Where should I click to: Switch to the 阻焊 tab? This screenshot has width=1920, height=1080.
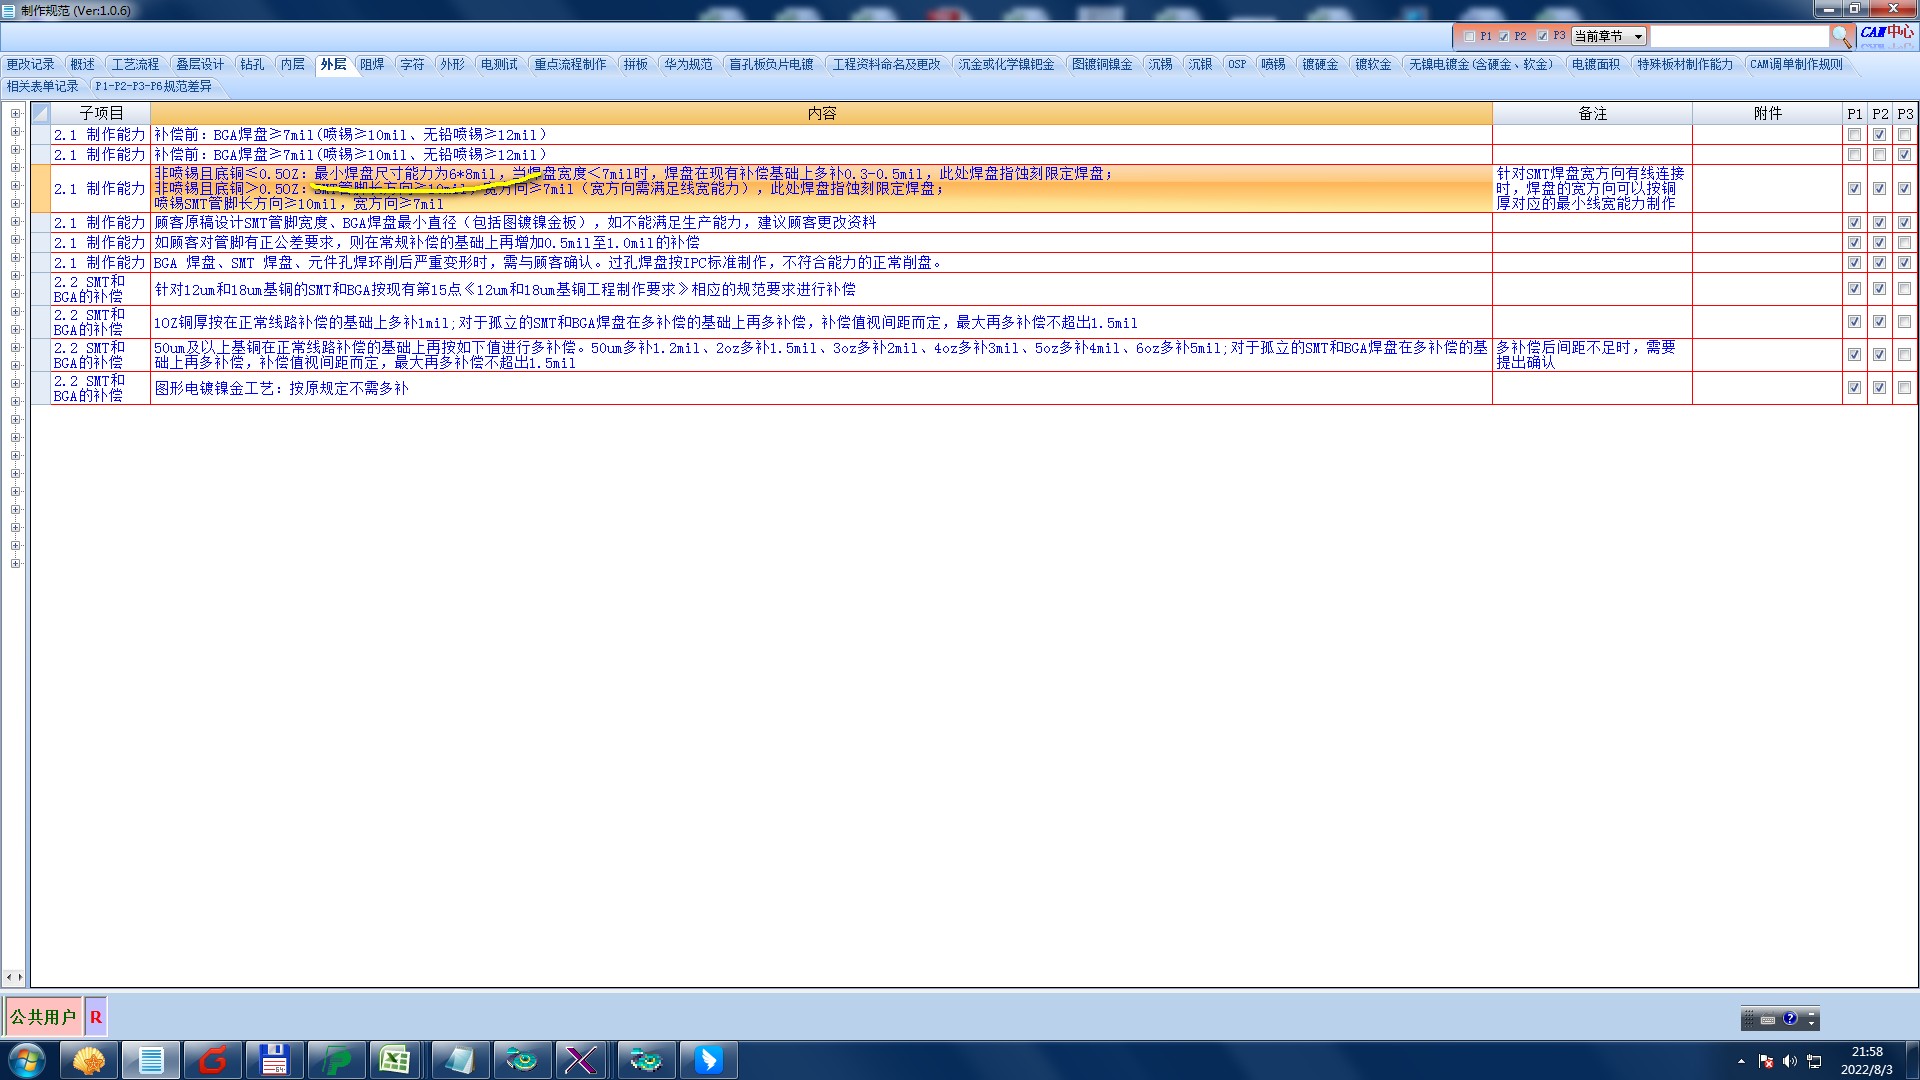[x=372, y=64]
